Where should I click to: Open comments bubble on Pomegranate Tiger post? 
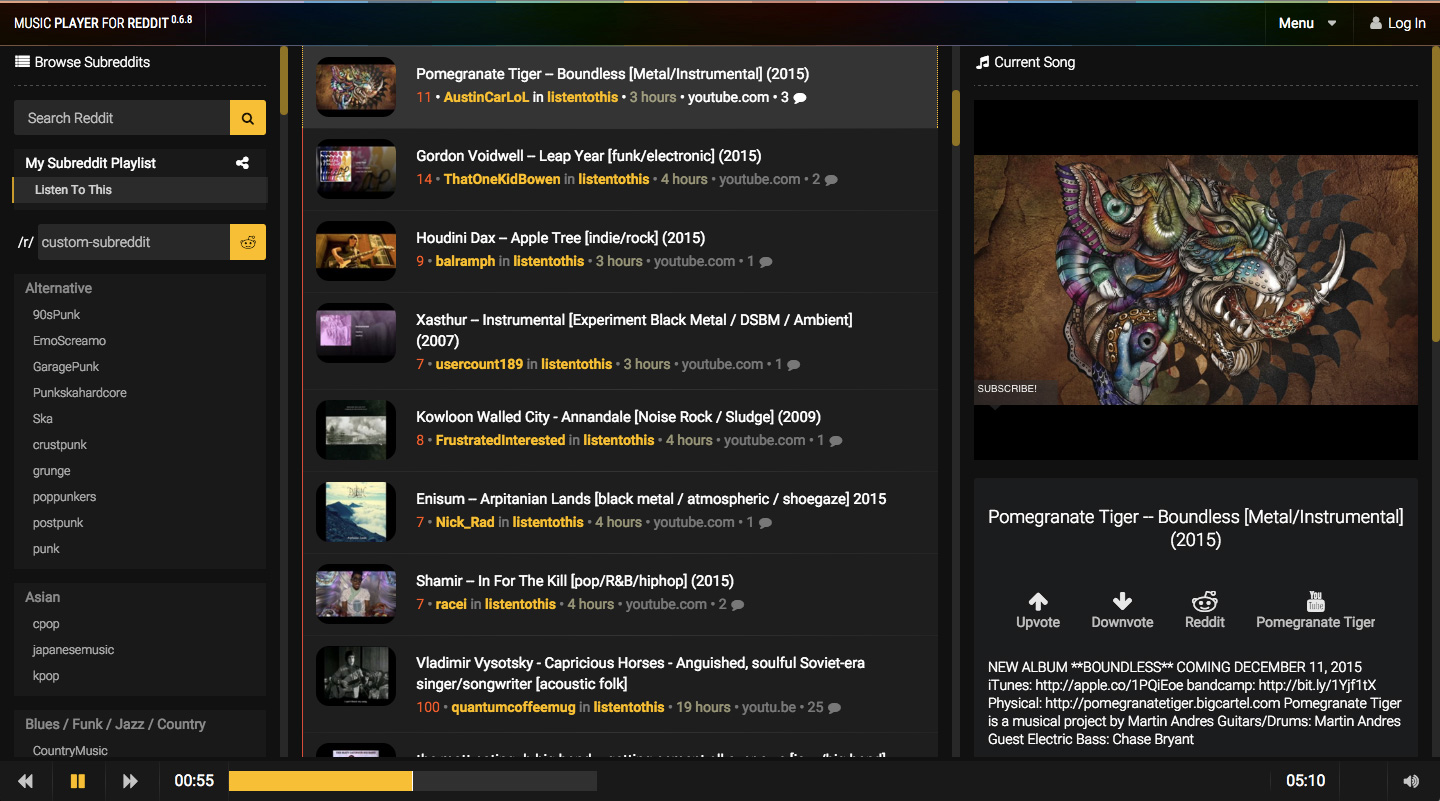[x=800, y=98]
